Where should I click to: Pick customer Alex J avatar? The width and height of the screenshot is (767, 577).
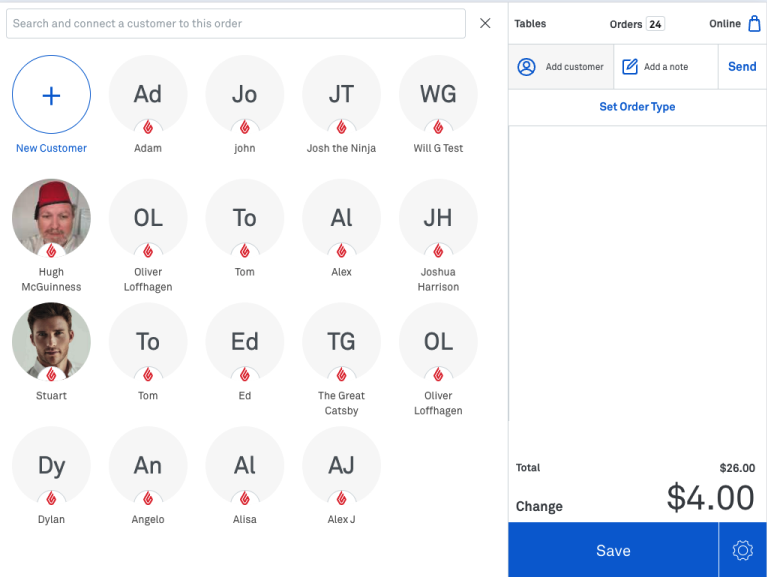[341, 466]
